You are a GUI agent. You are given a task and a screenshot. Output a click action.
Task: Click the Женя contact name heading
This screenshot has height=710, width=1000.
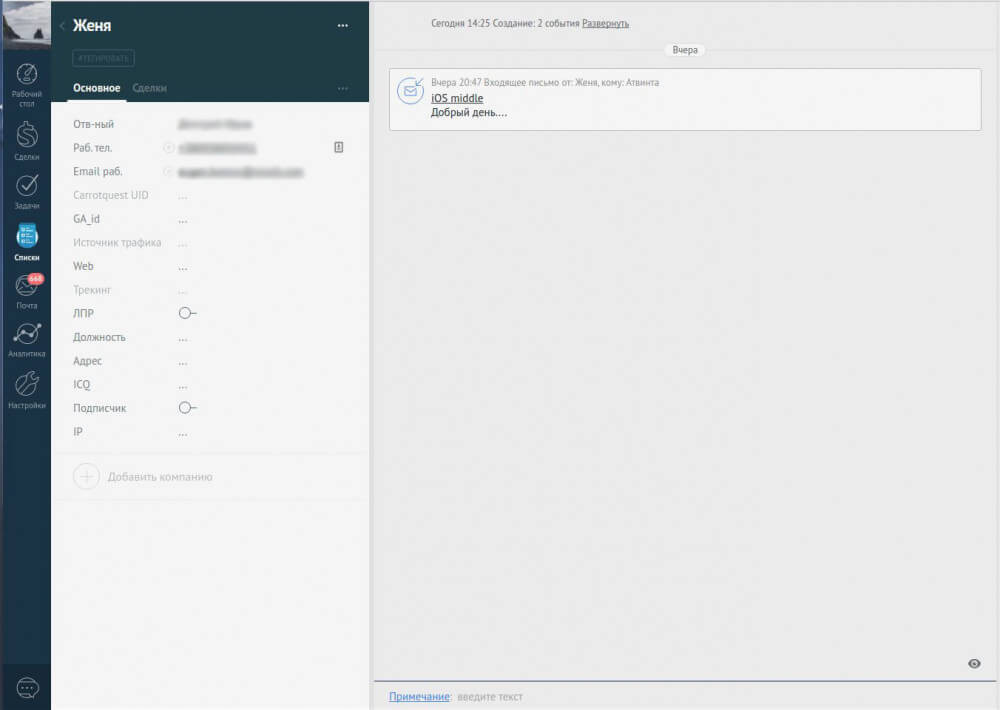point(92,26)
